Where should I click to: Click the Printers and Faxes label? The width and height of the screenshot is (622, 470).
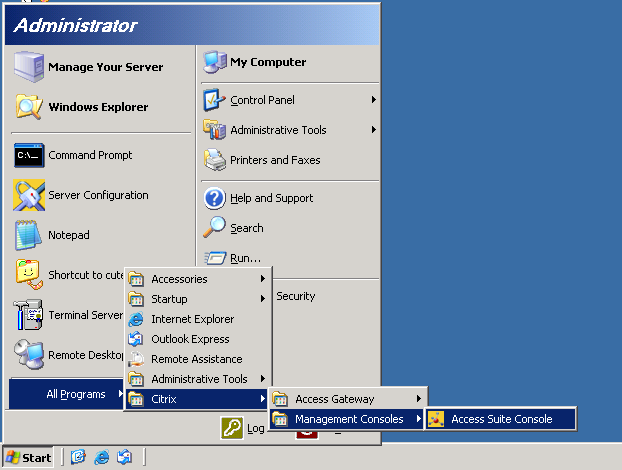[275, 160]
